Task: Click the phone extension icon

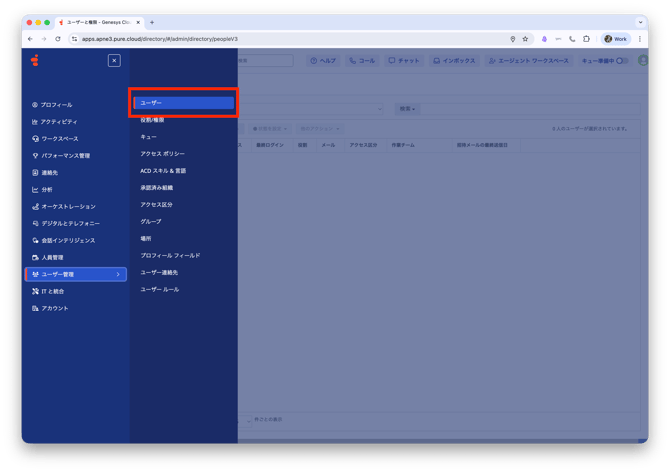Action: [x=572, y=39]
